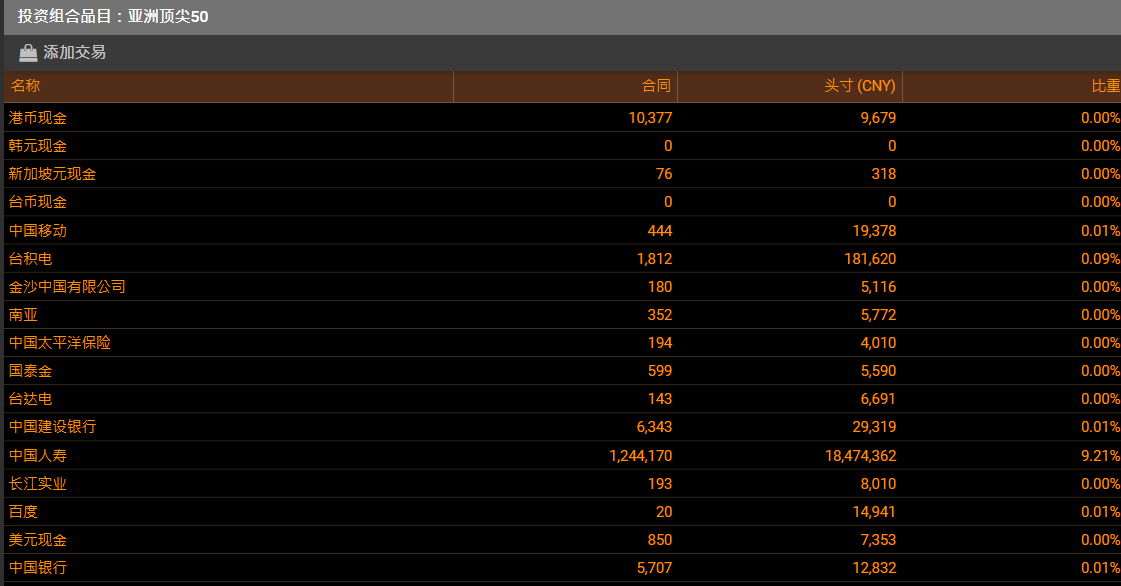Click the portfolio title 亚洲顶尖50
This screenshot has width=1121, height=586.
click(x=168, y=16)
